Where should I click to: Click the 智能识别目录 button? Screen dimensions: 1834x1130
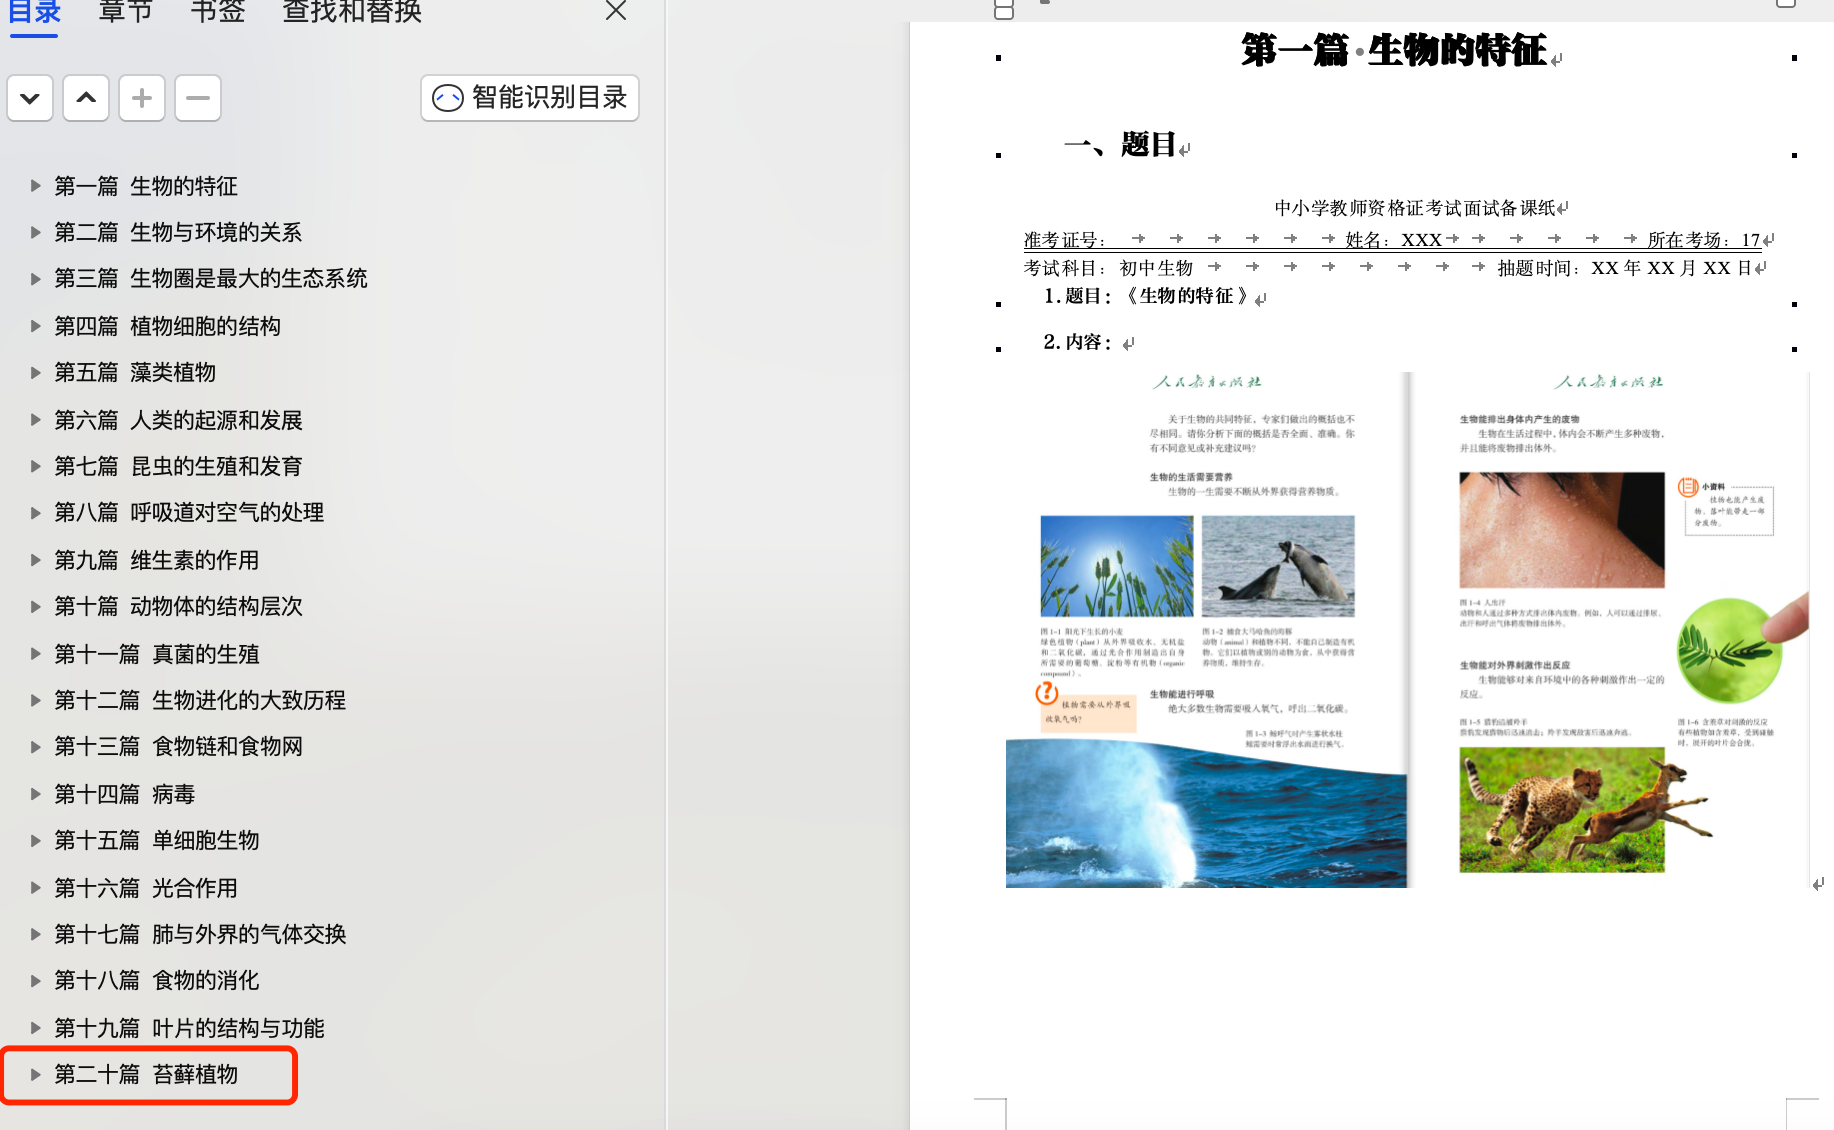(x=529, y=98)
